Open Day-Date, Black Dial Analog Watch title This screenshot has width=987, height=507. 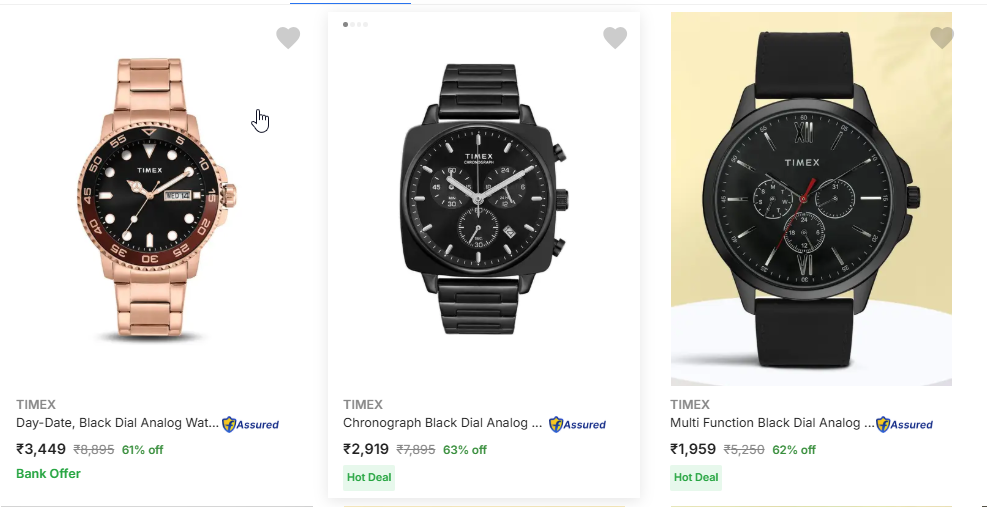117,423
